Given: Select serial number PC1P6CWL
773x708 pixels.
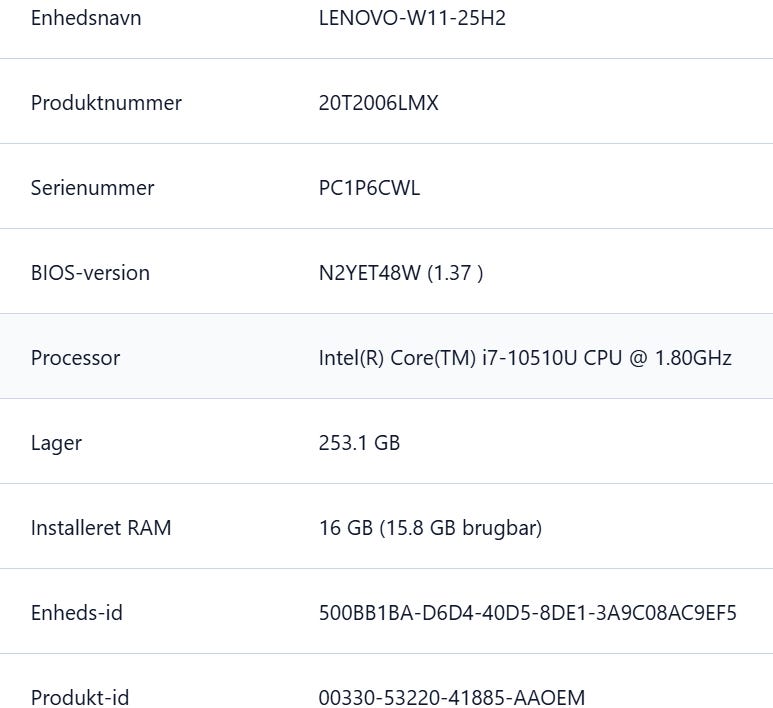Looking at the screenshot, I should (x=369, y=188).
